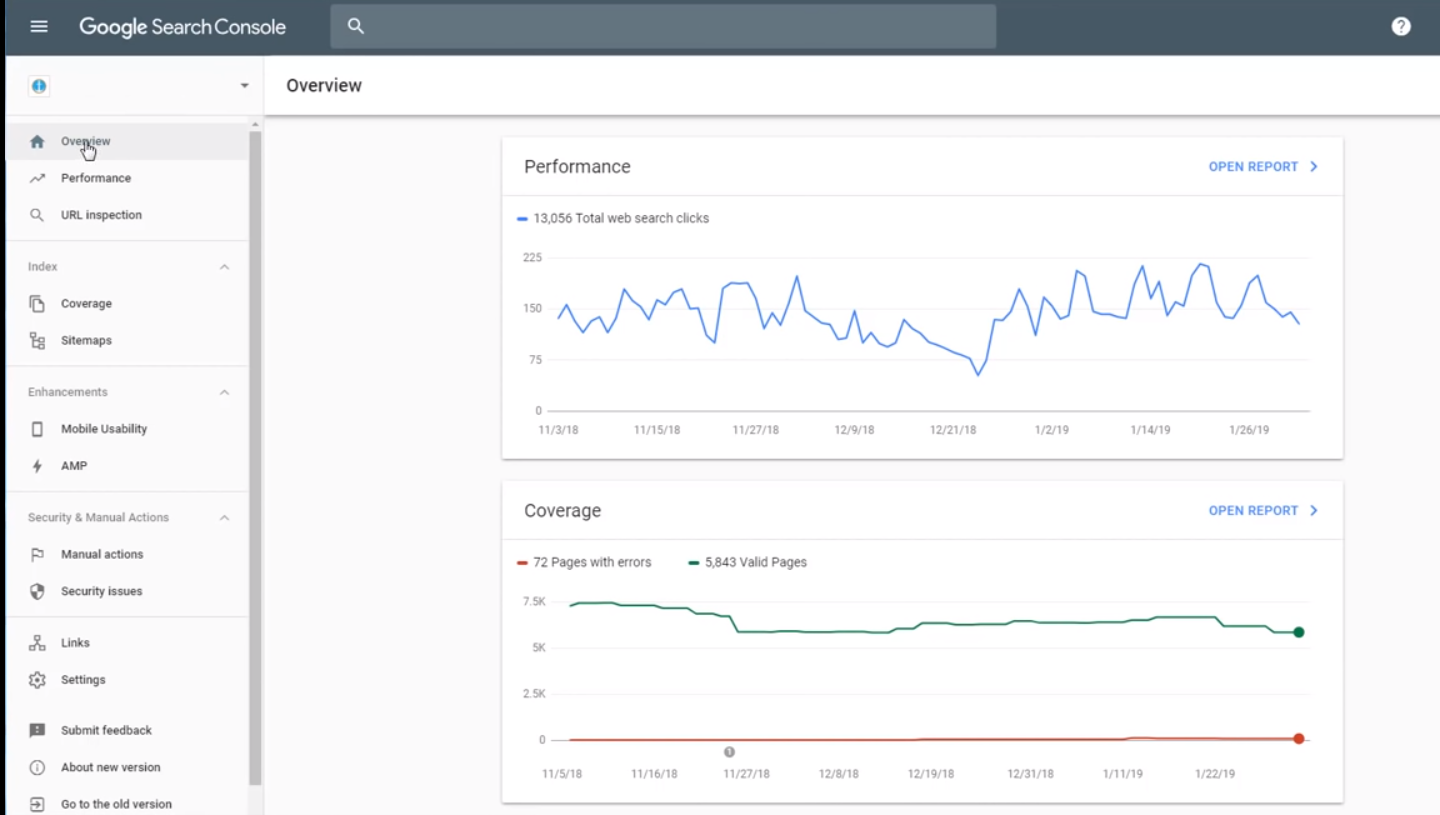
Task: Click the Google Search Console logo
Action: coord(183,27)
